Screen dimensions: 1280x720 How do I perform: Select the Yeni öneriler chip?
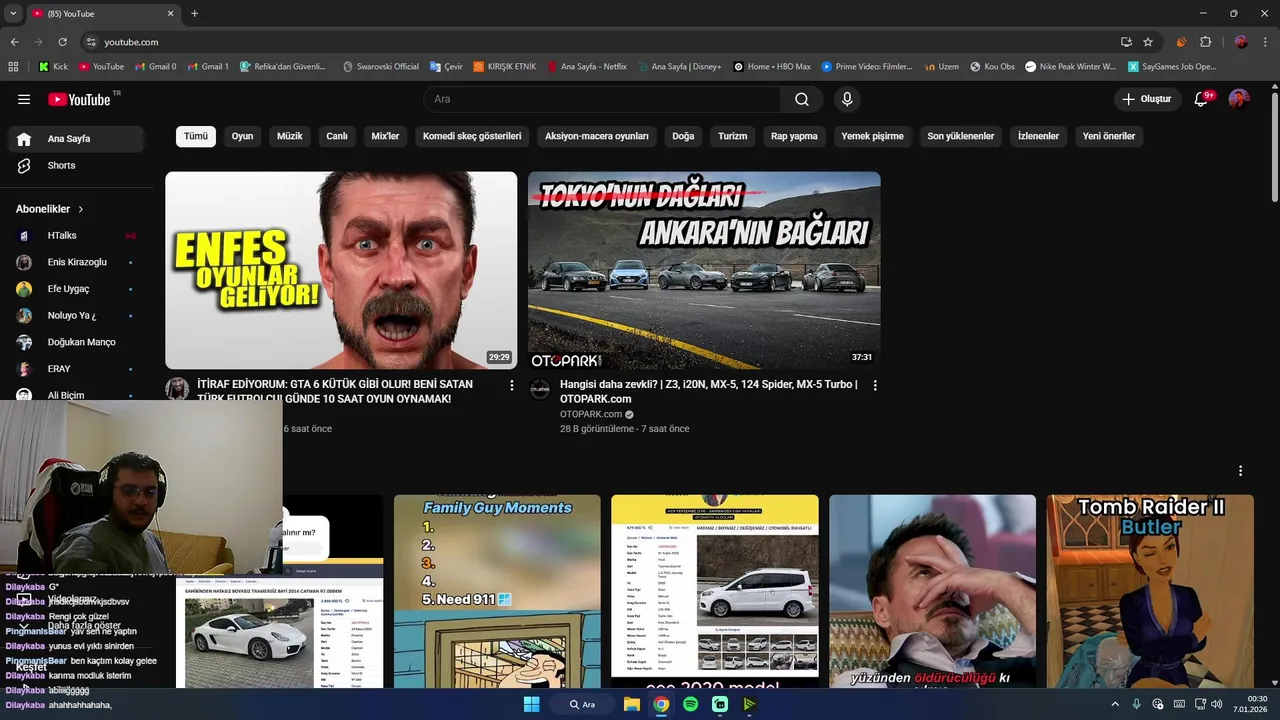pyautogui.click(x=1109, y=136)
